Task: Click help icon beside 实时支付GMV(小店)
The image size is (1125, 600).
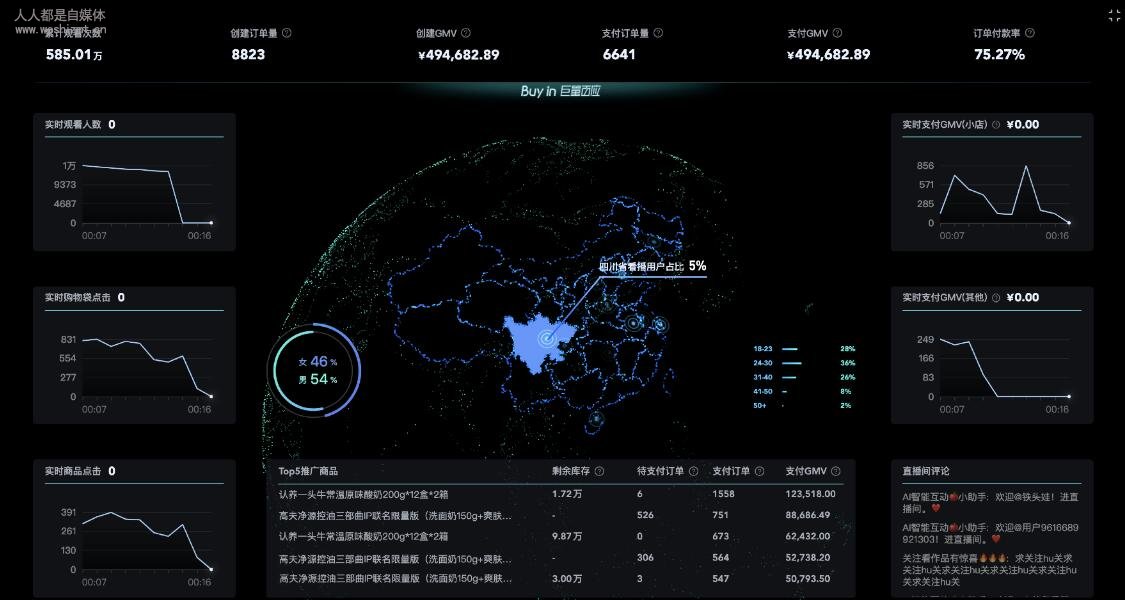Action: point(996,125)
